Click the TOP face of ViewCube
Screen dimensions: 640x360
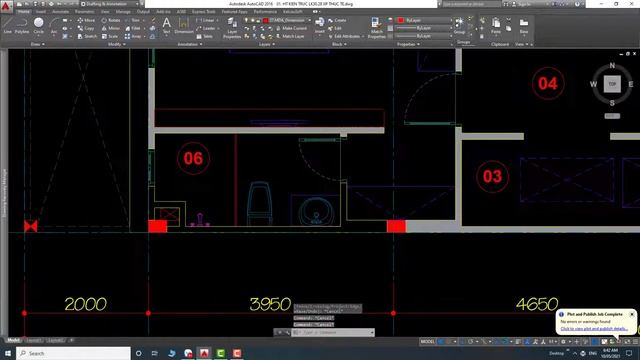tap(612, 84)
